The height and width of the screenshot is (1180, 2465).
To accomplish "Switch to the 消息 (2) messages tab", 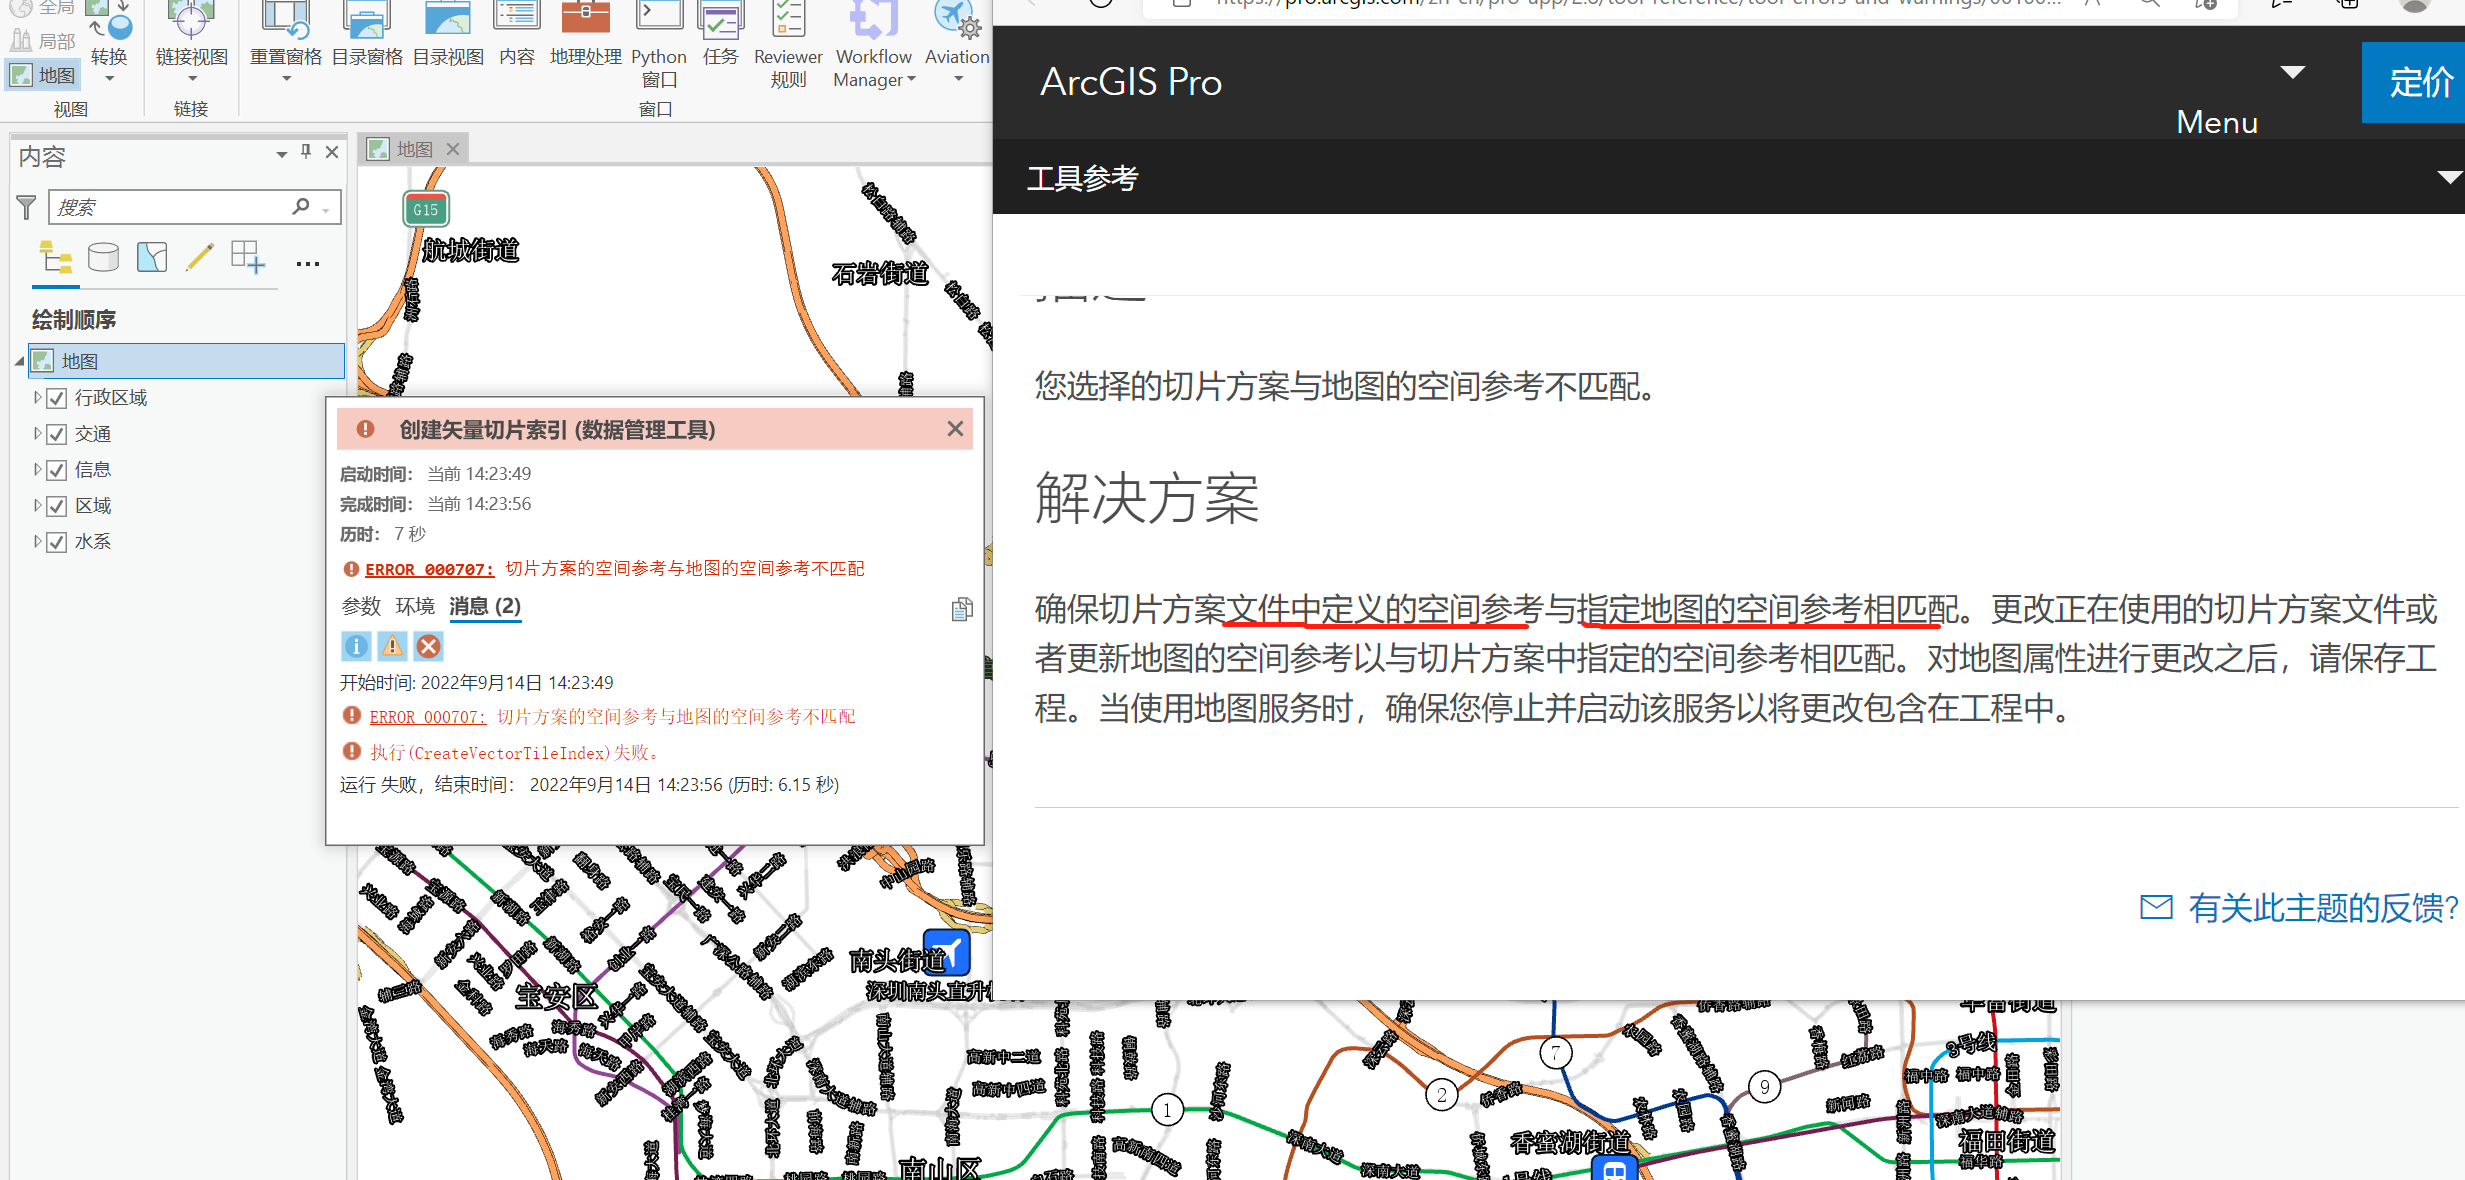I will point(485,606).
